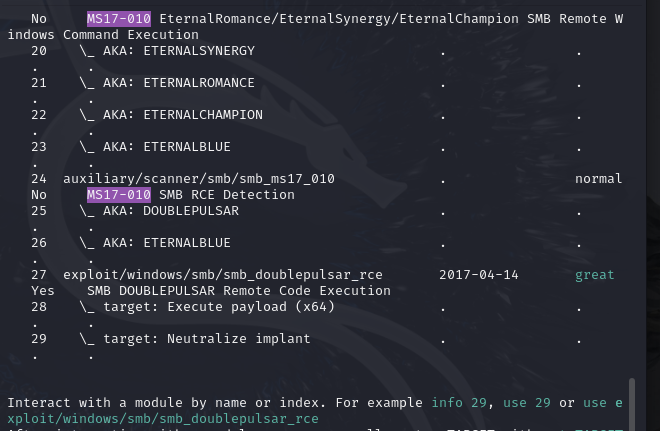
Task: Click the auxiliary/scanner/smb/smb_ms17_010 module path
Action: click(198, 178)
